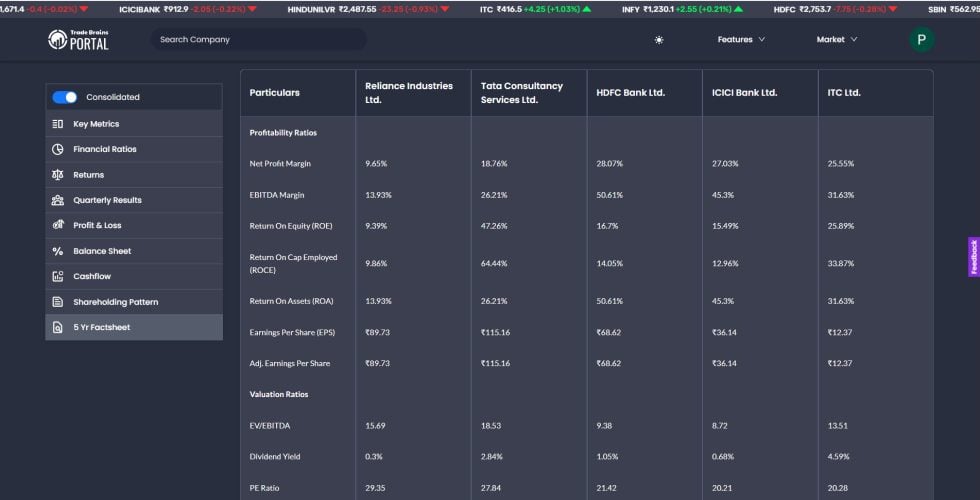
Task: Click the purple Feedback side button
Action: 974,257
